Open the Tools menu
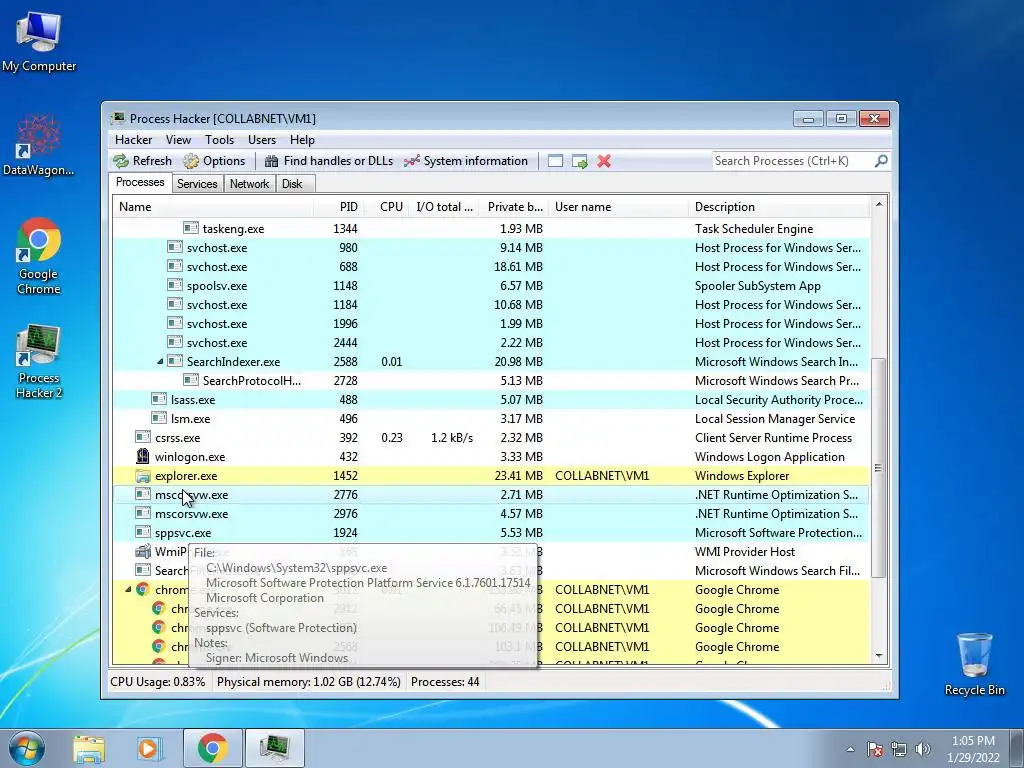Screen dimensions: 1024x768 click(219, 140)
